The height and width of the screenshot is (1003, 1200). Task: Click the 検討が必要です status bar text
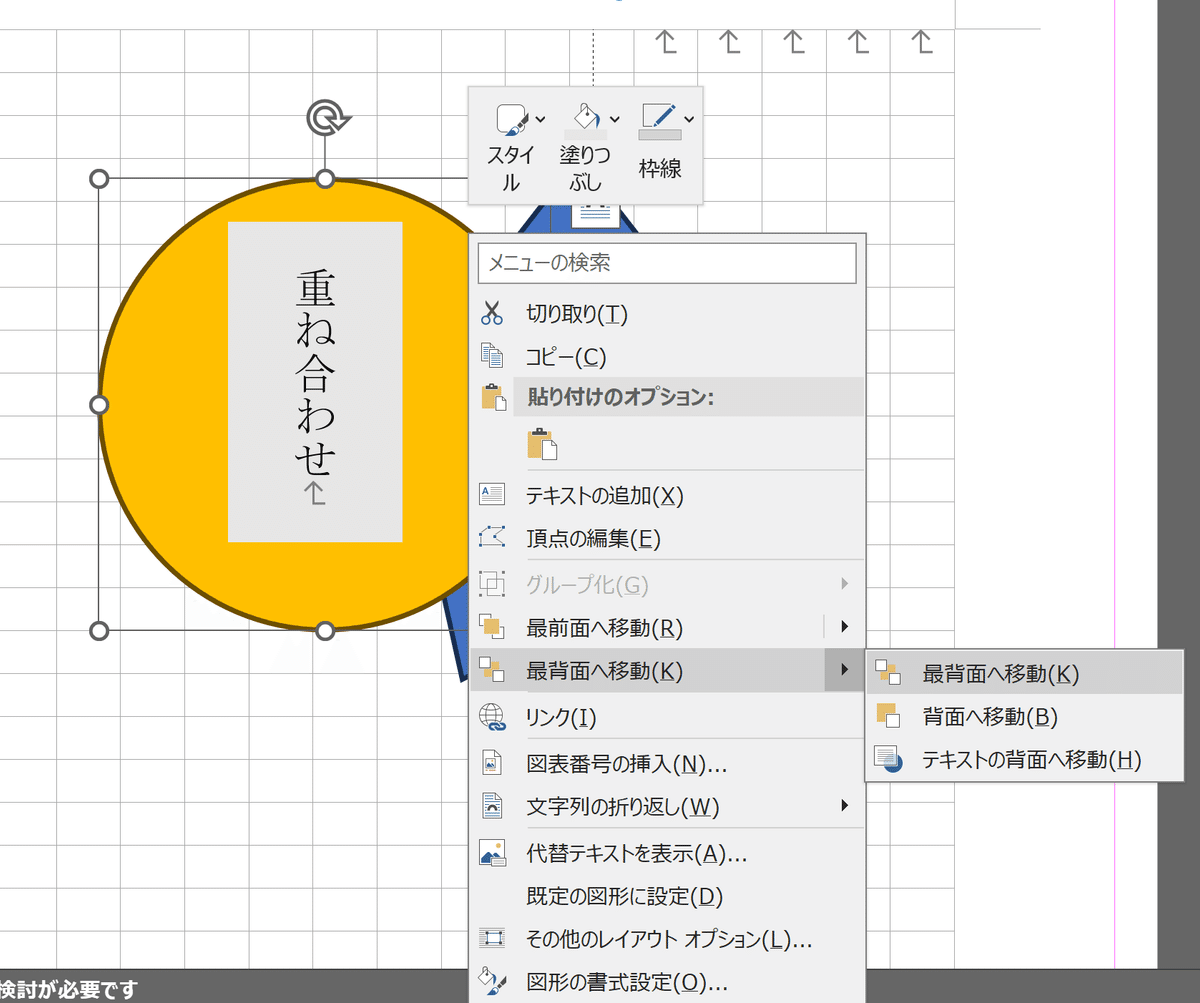68,990
